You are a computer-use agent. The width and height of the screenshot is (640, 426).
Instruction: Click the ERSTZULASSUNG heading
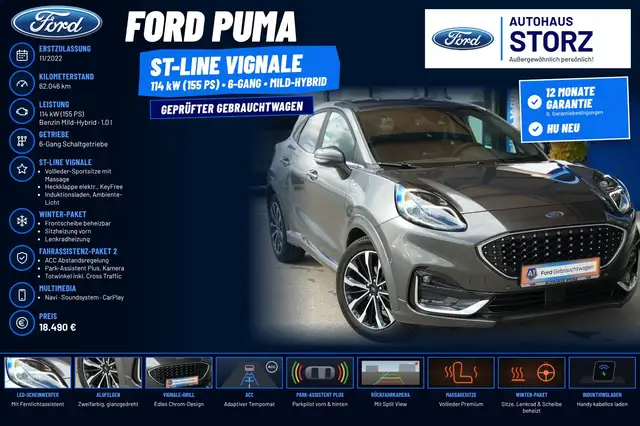65,49
